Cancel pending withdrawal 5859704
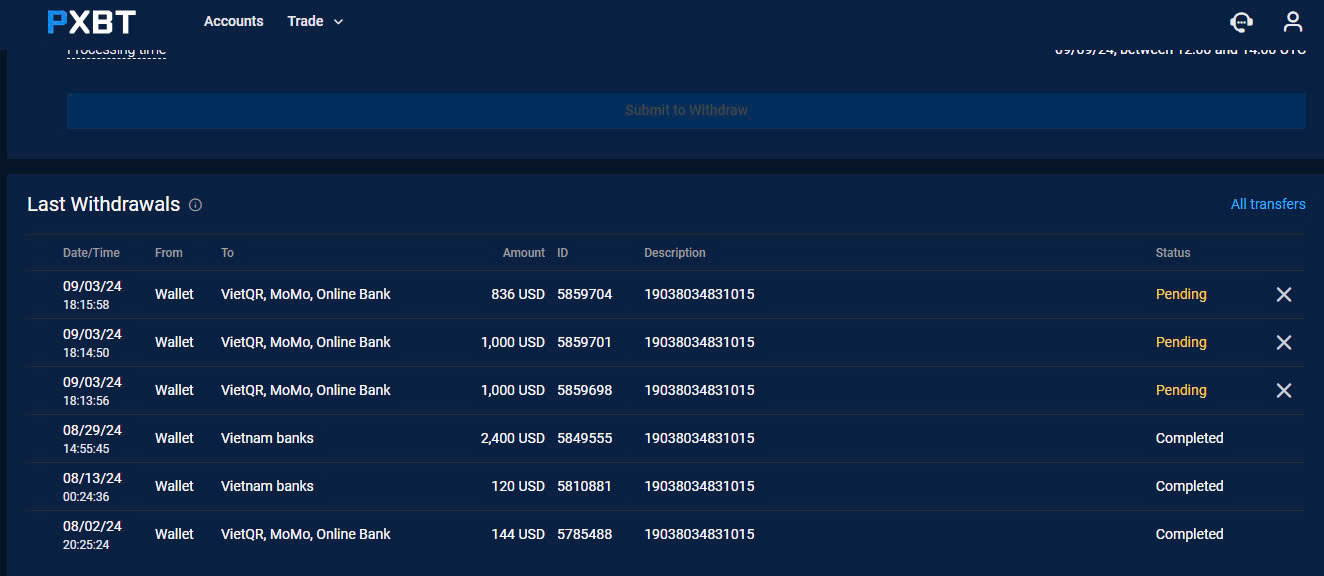This screenshot has height=576, width=1324. click(x=1284, y=294)
